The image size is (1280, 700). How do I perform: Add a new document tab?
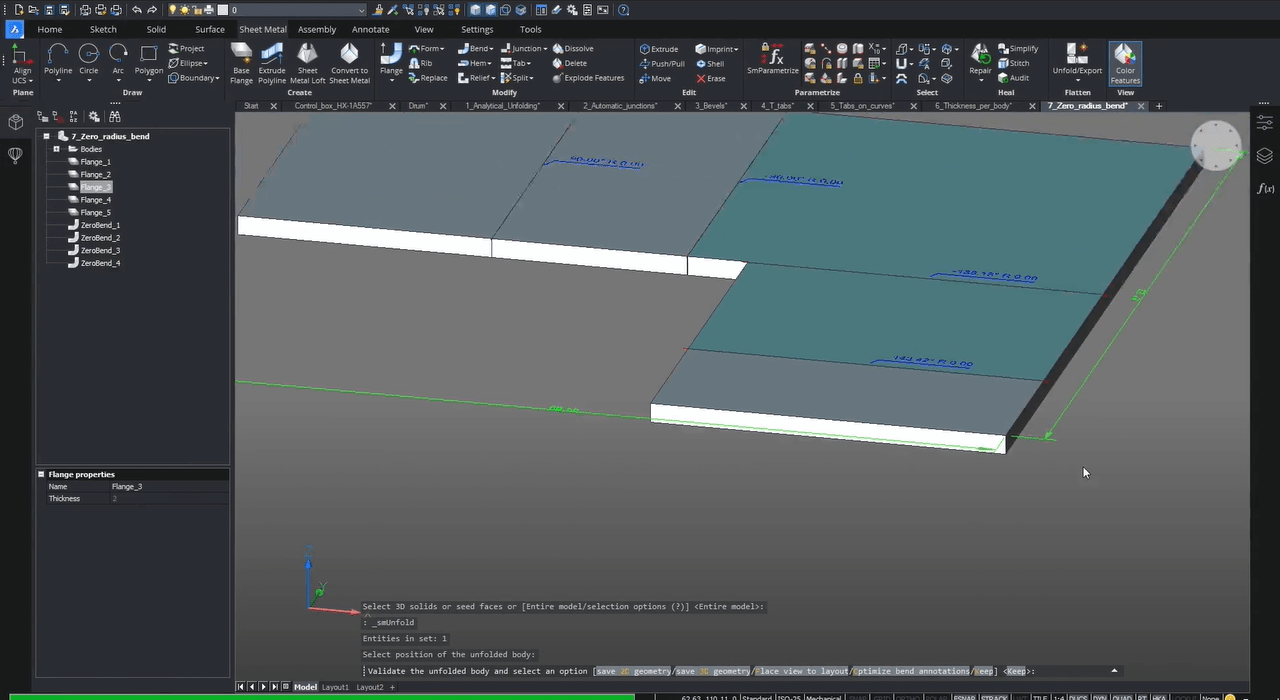pos(1159,106)
